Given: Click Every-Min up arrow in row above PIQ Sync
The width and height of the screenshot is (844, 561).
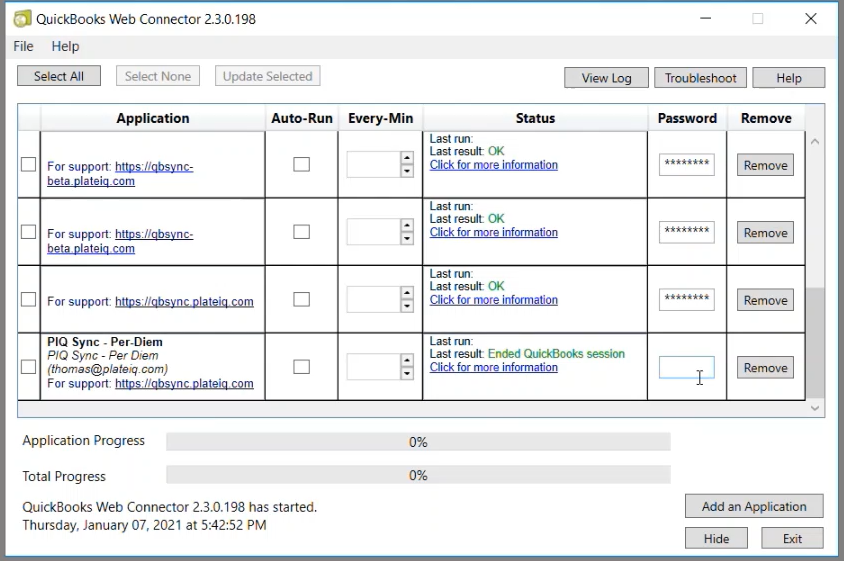Looking at the screenshot, I should tap(407, 293).
